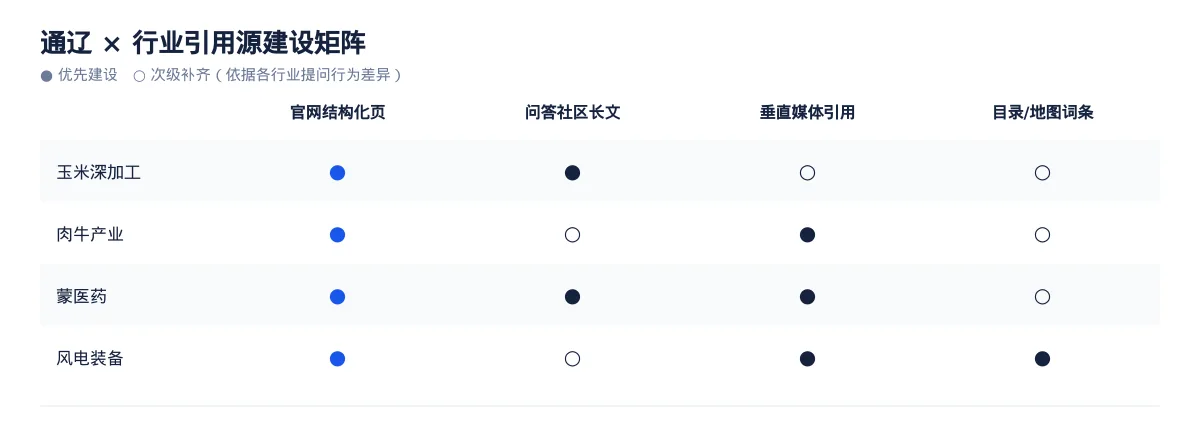Select the 垂直媒体引用 column header
The image size is (1200, 430).
point(807,113)
